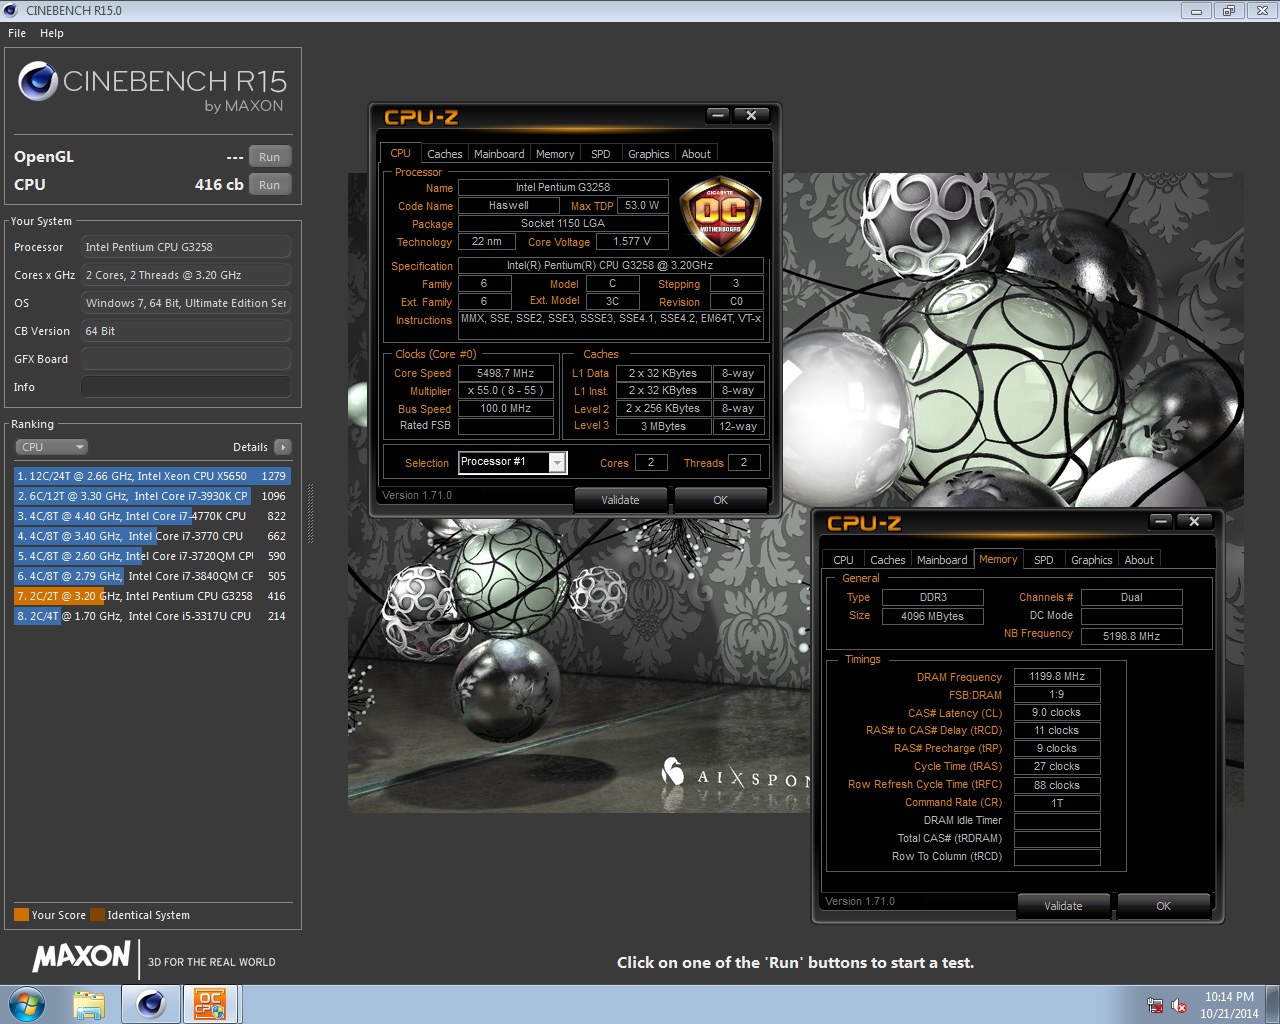Run the CPU benchmark

tap(270, 185)
